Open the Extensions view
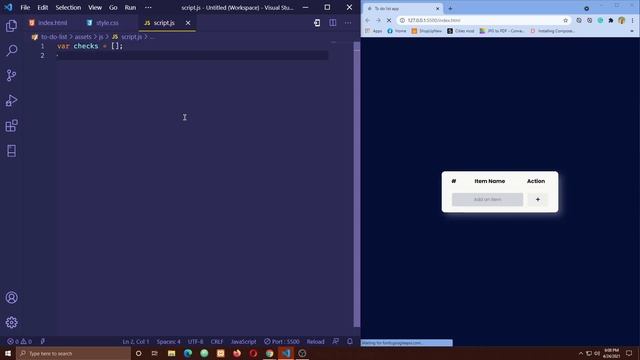 tap(11, 126)
